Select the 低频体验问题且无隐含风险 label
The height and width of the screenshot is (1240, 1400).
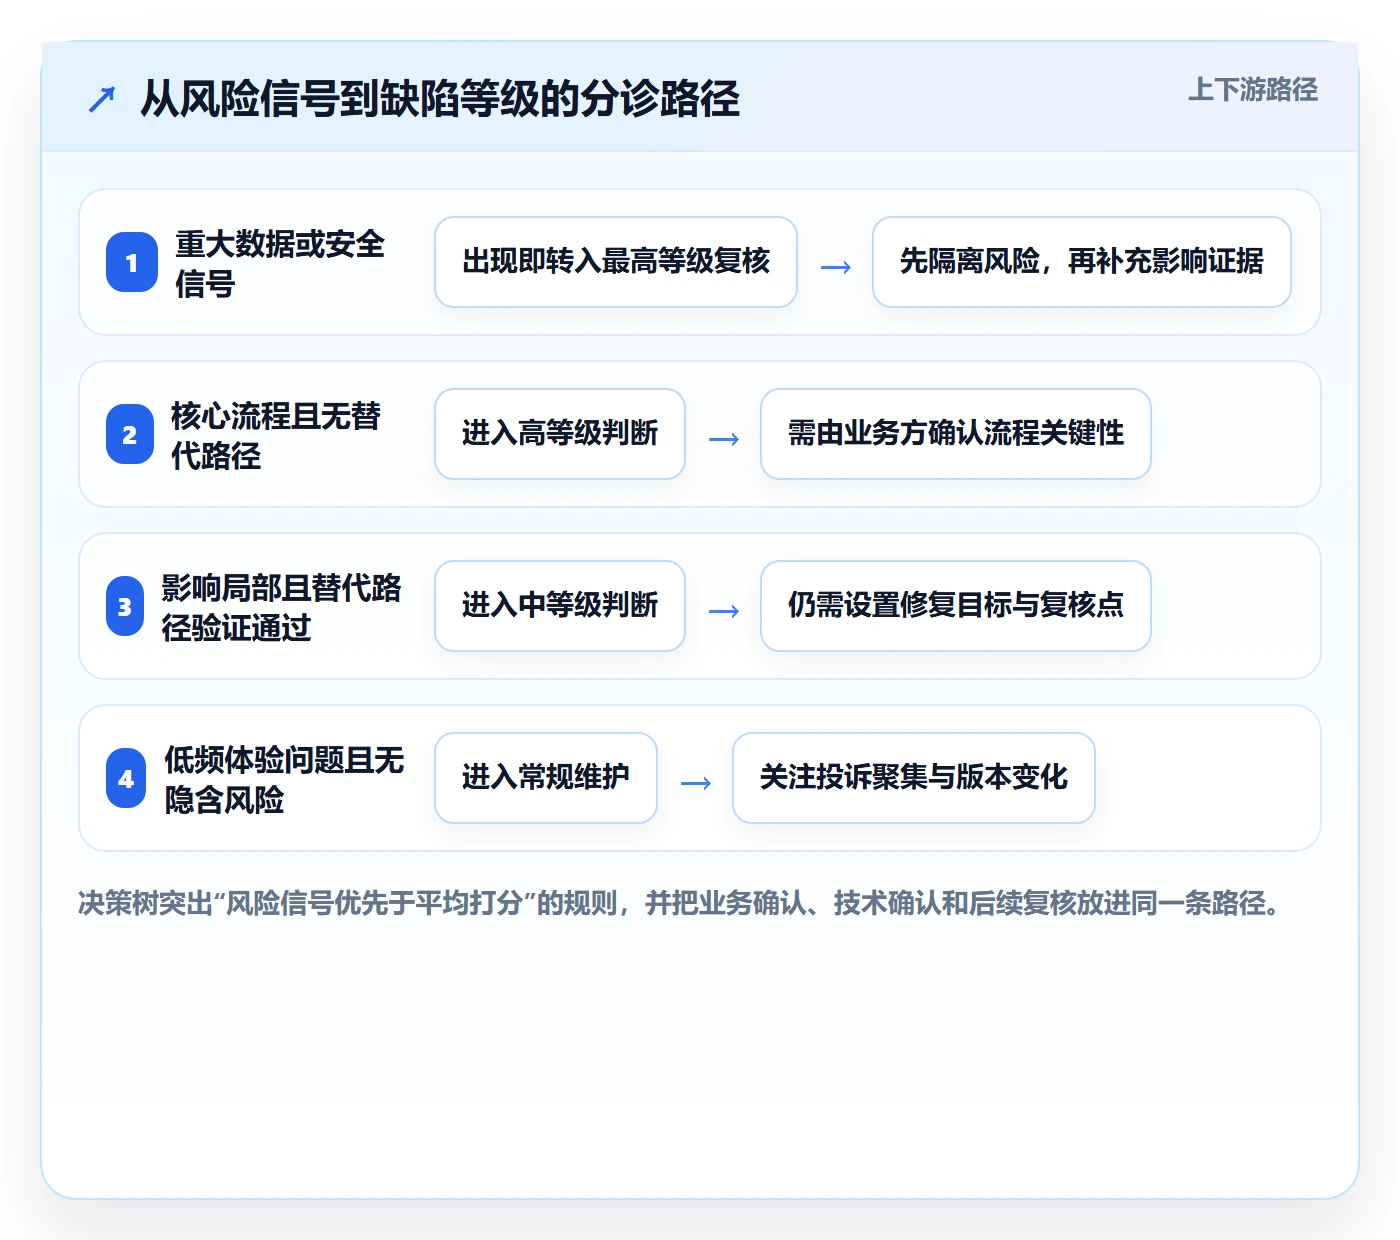[284, 779]
